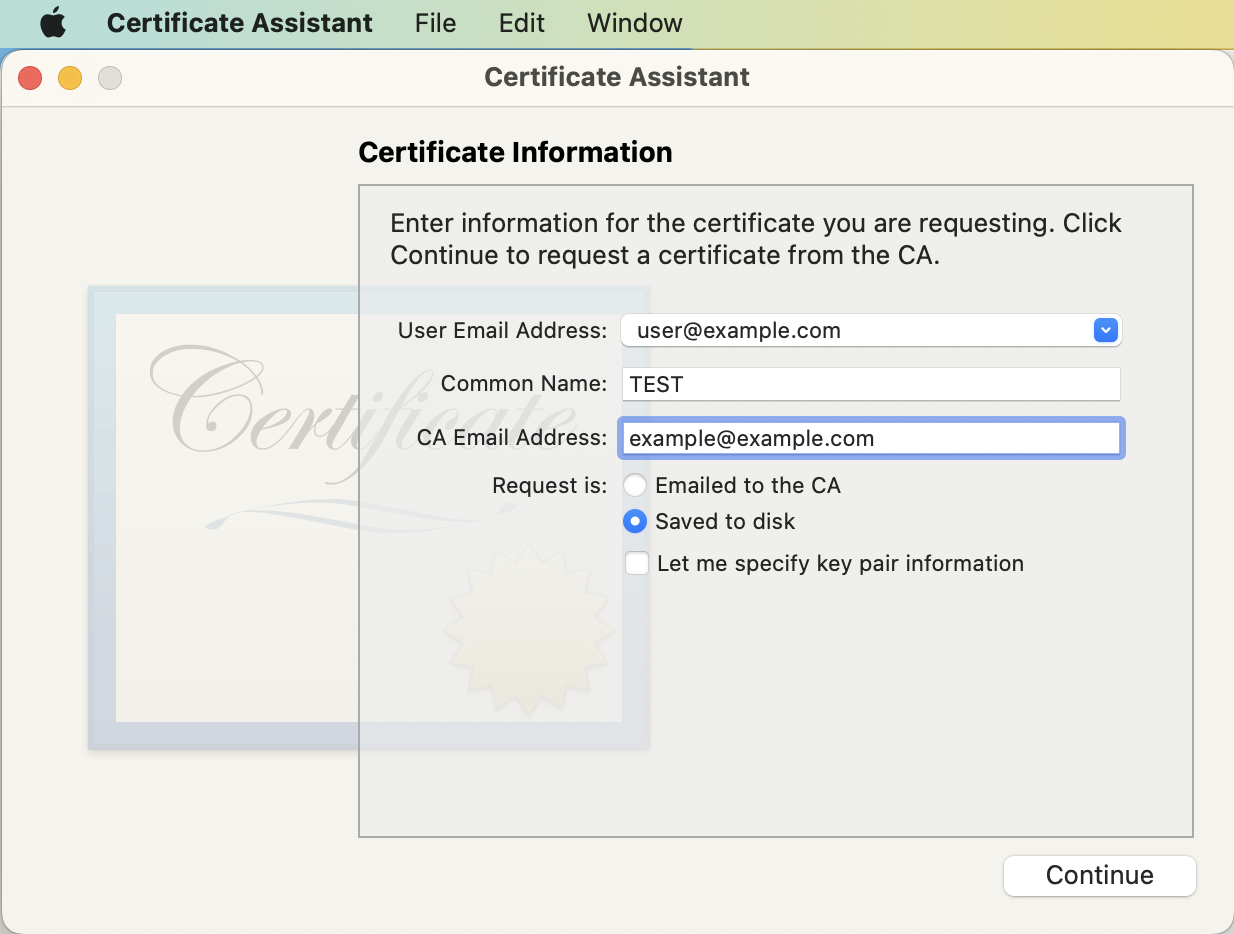Click the Certificate Assistant title bar text
This screenshot has height=934, width=1234.
tap(617, 77)
